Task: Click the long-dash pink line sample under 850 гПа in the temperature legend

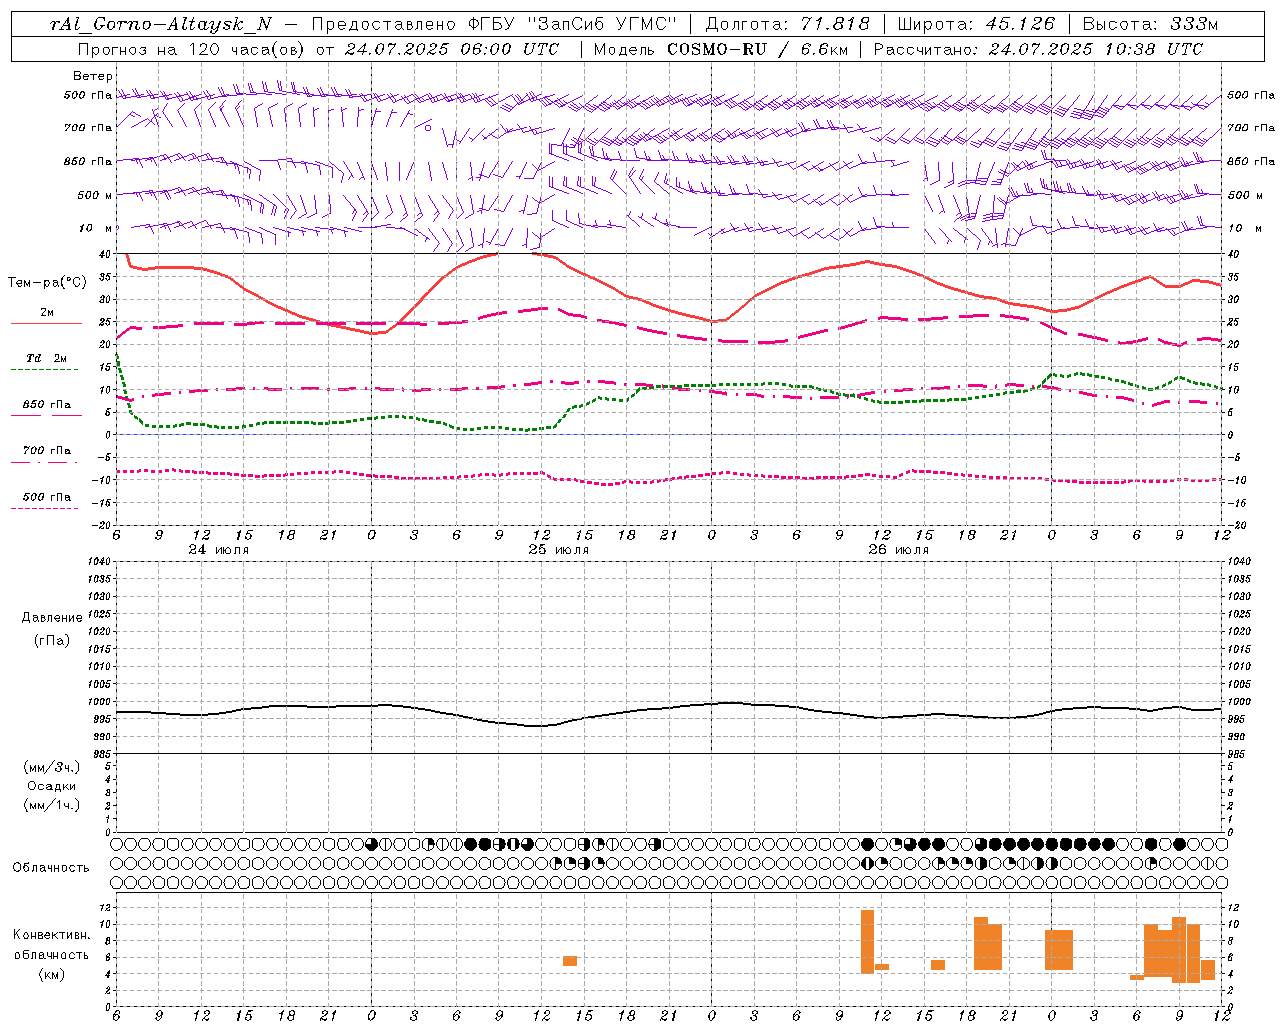Action: pos(46,415)
